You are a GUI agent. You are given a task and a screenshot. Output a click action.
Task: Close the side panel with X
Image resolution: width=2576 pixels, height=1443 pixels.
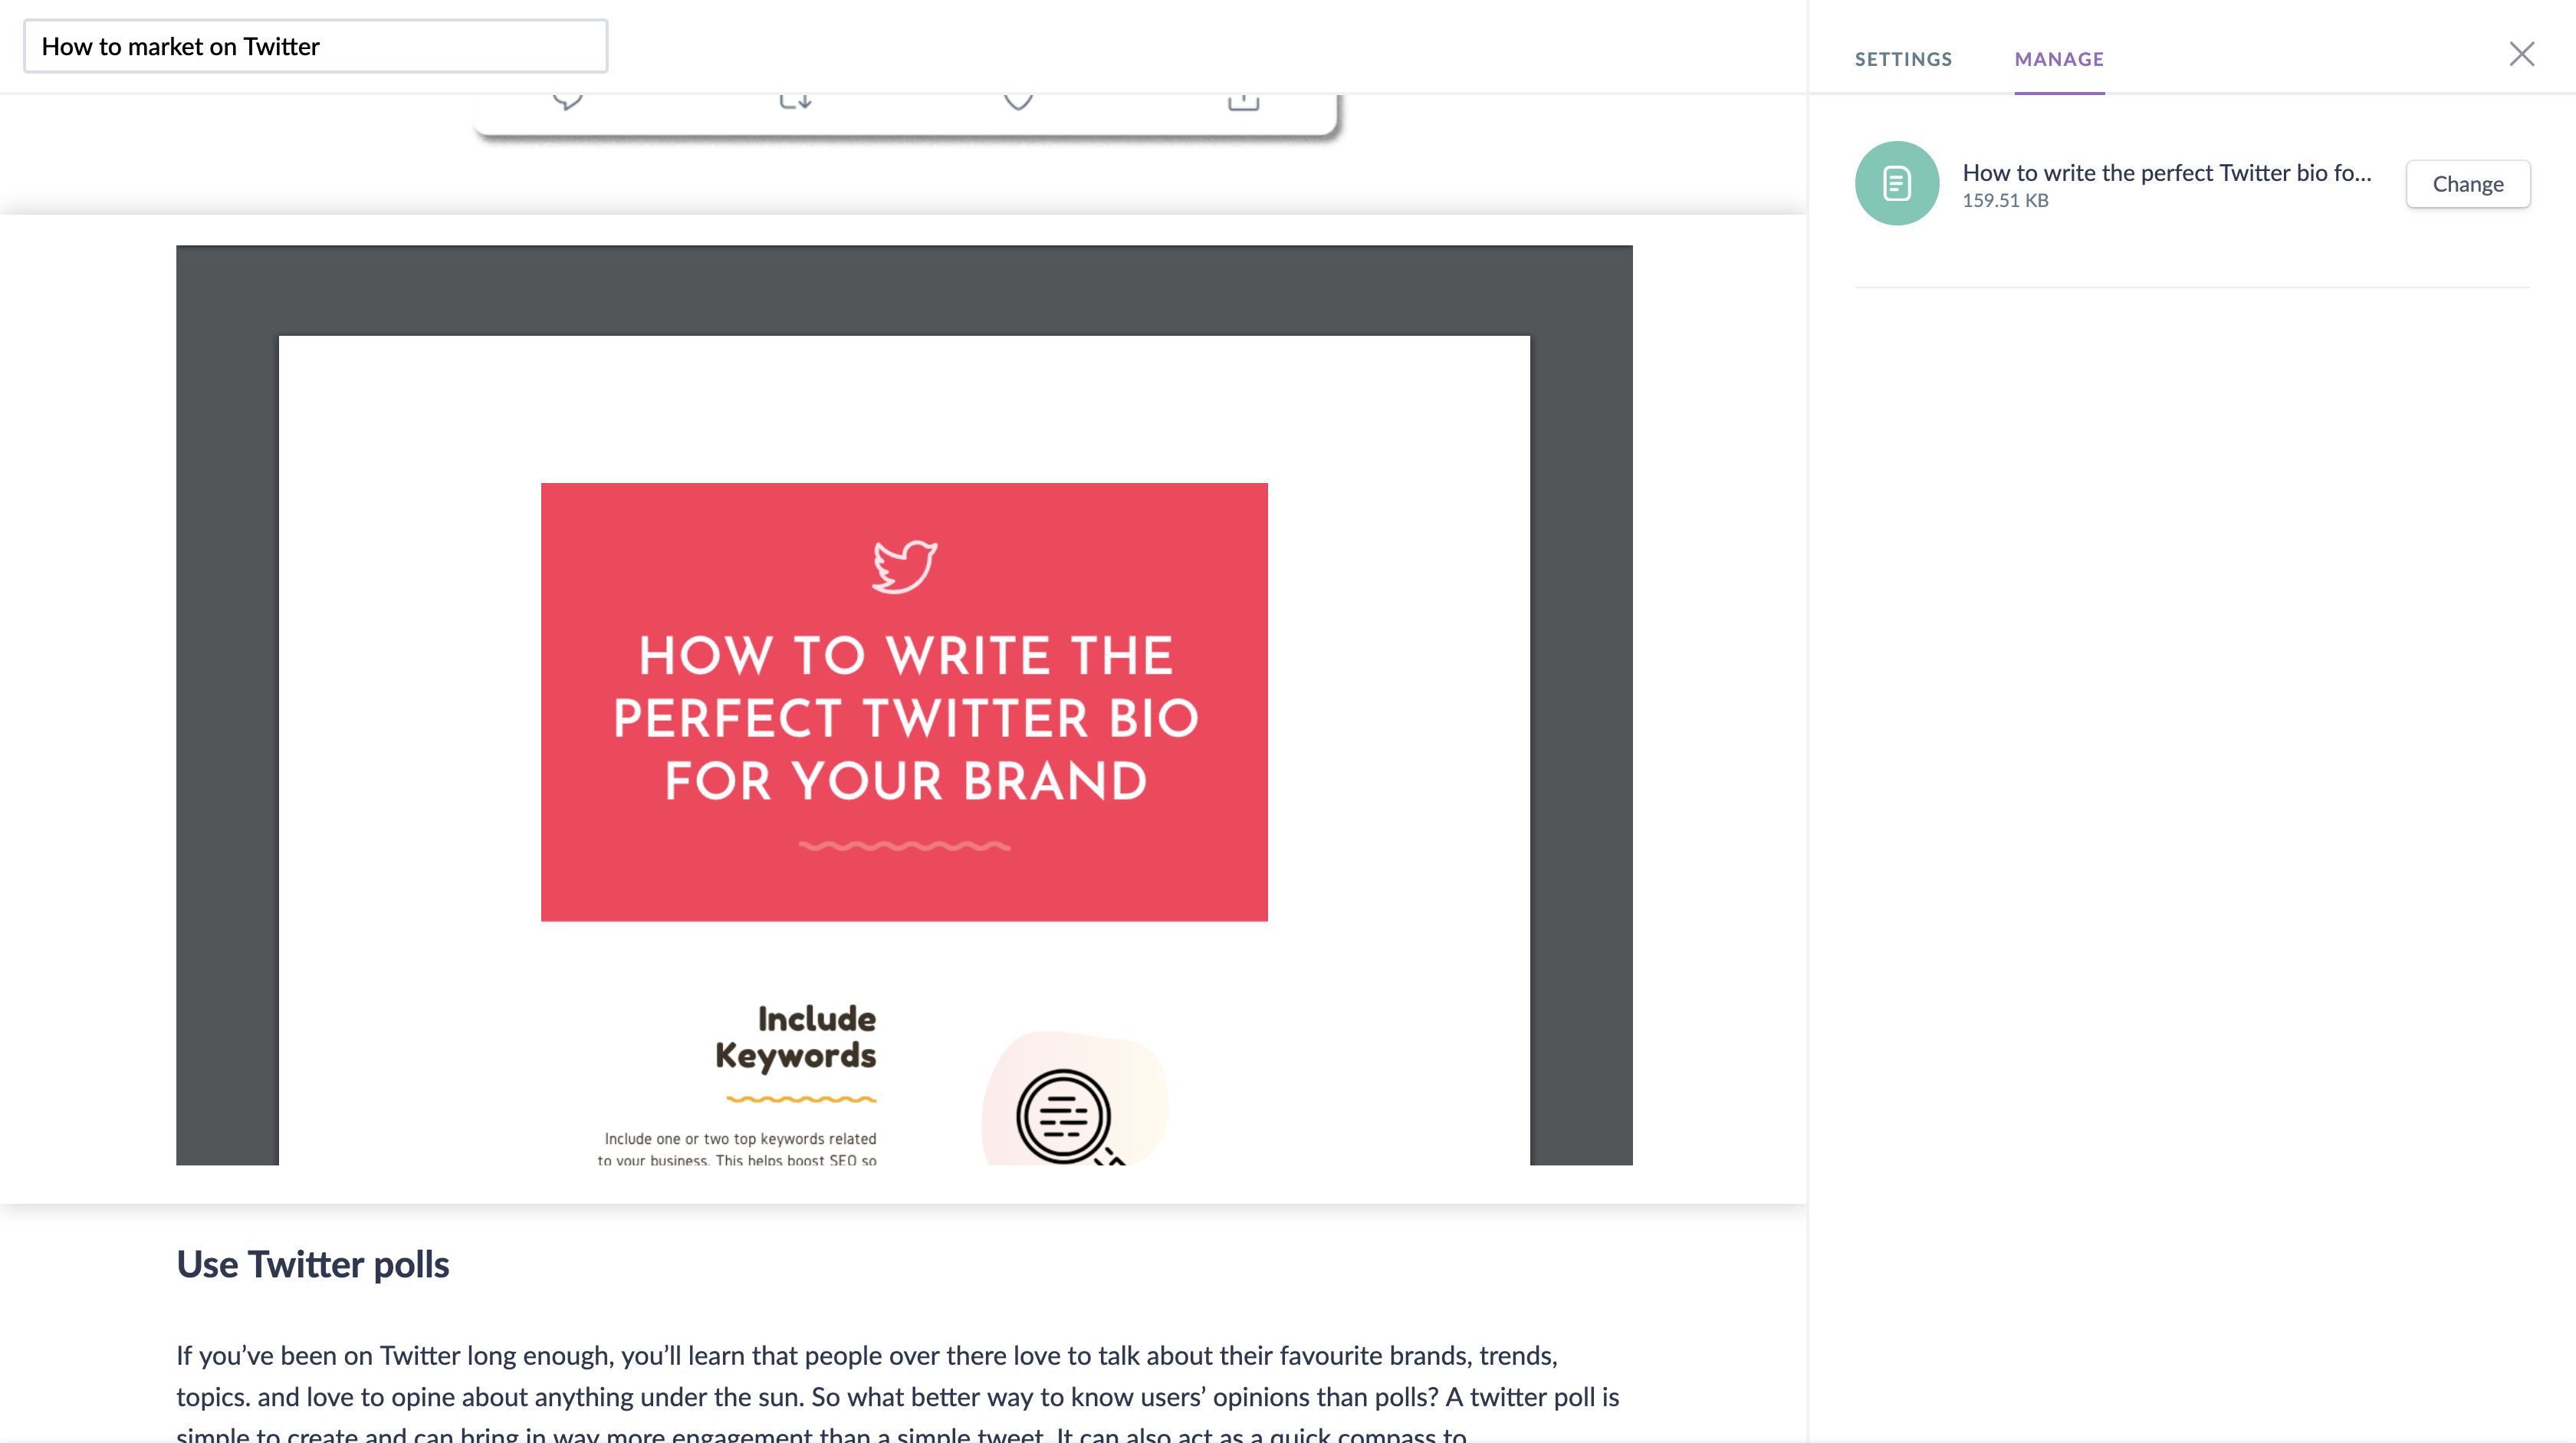click(2521, 54)
